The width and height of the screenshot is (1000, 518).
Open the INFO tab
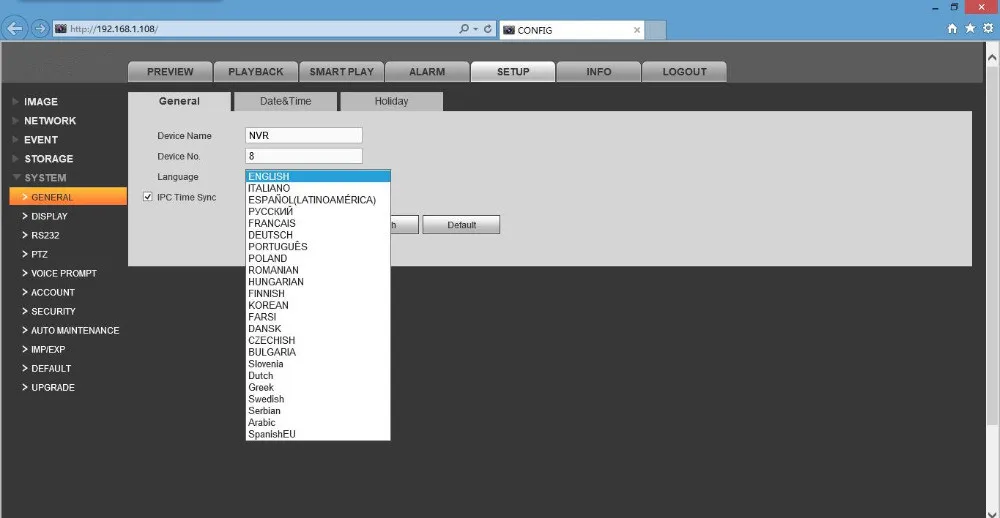[x=598, y=72]
